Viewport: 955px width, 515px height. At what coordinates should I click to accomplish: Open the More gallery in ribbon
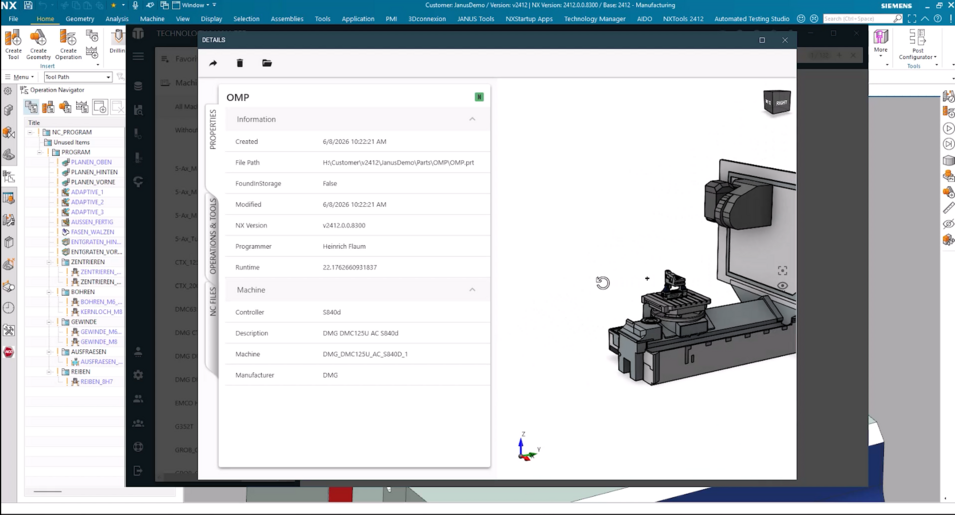coord(881,43)
